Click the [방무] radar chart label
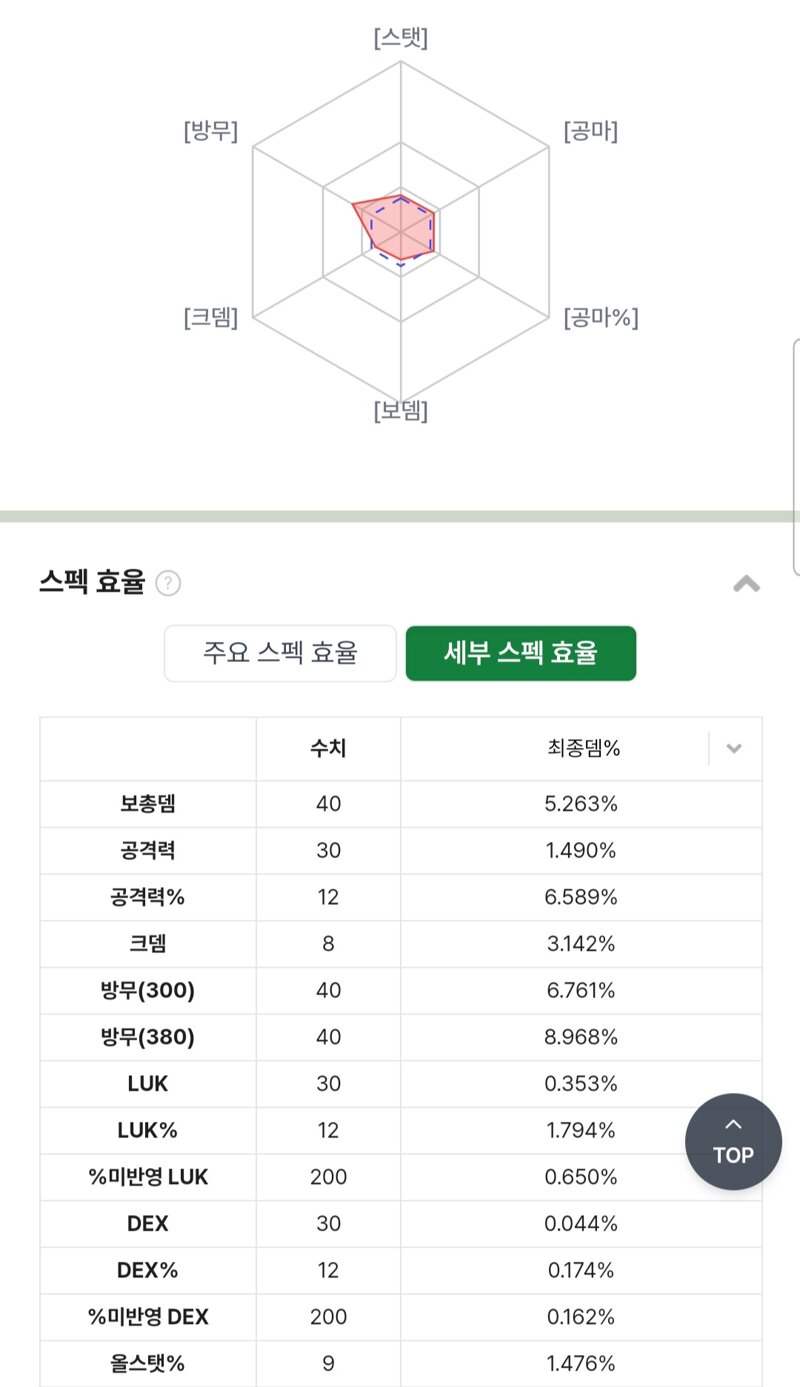Screen dimensions: 800x1387 211,131
